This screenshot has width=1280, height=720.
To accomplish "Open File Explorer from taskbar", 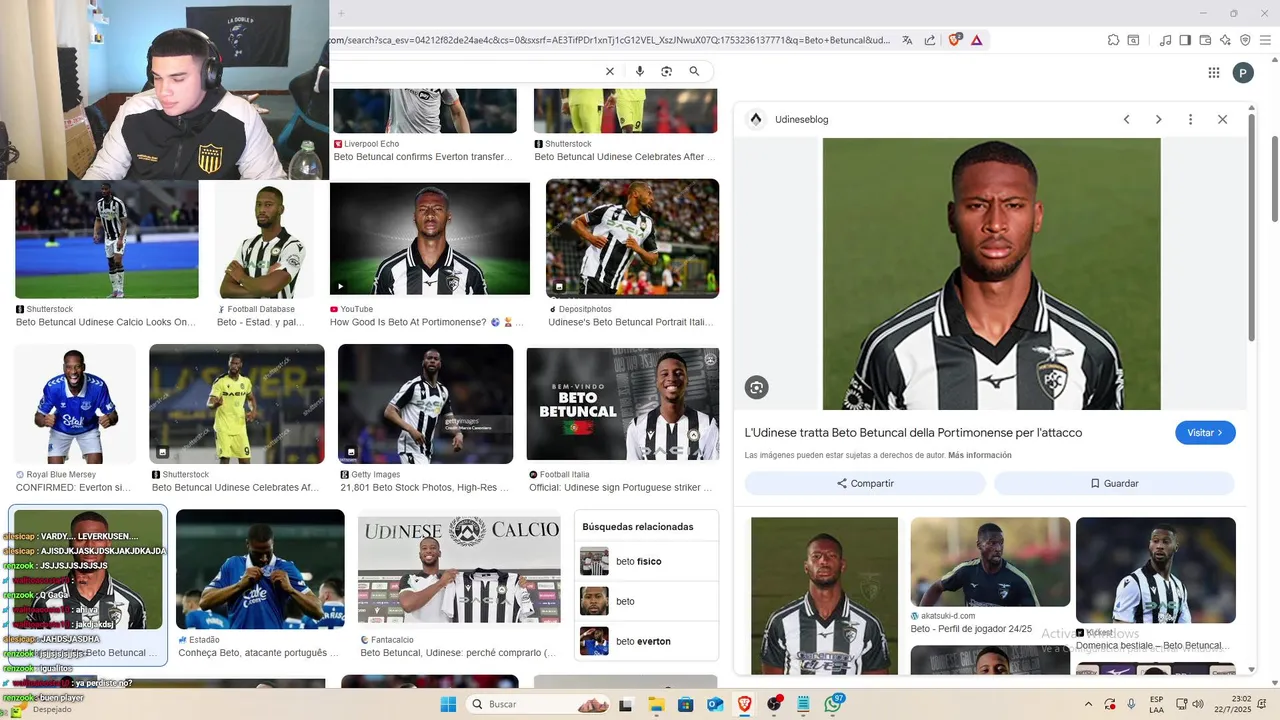I will 656,704.
